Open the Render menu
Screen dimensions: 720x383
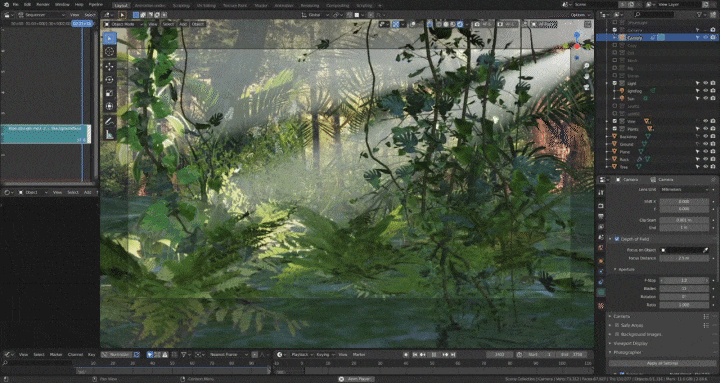pyautogui.click(x=43, y=5)
